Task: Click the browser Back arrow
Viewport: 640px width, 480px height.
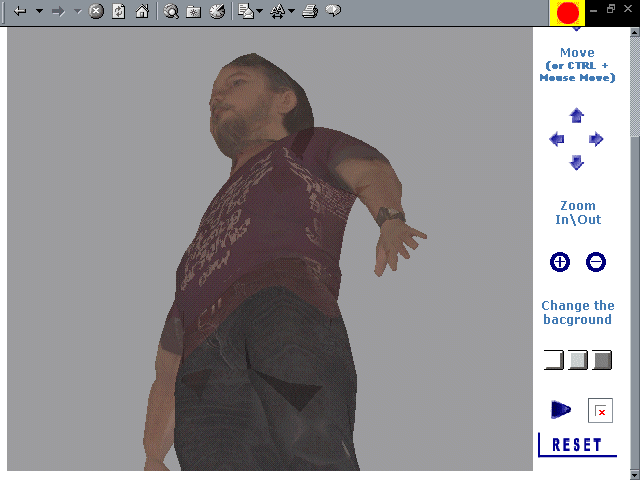Action: [20, 12]
